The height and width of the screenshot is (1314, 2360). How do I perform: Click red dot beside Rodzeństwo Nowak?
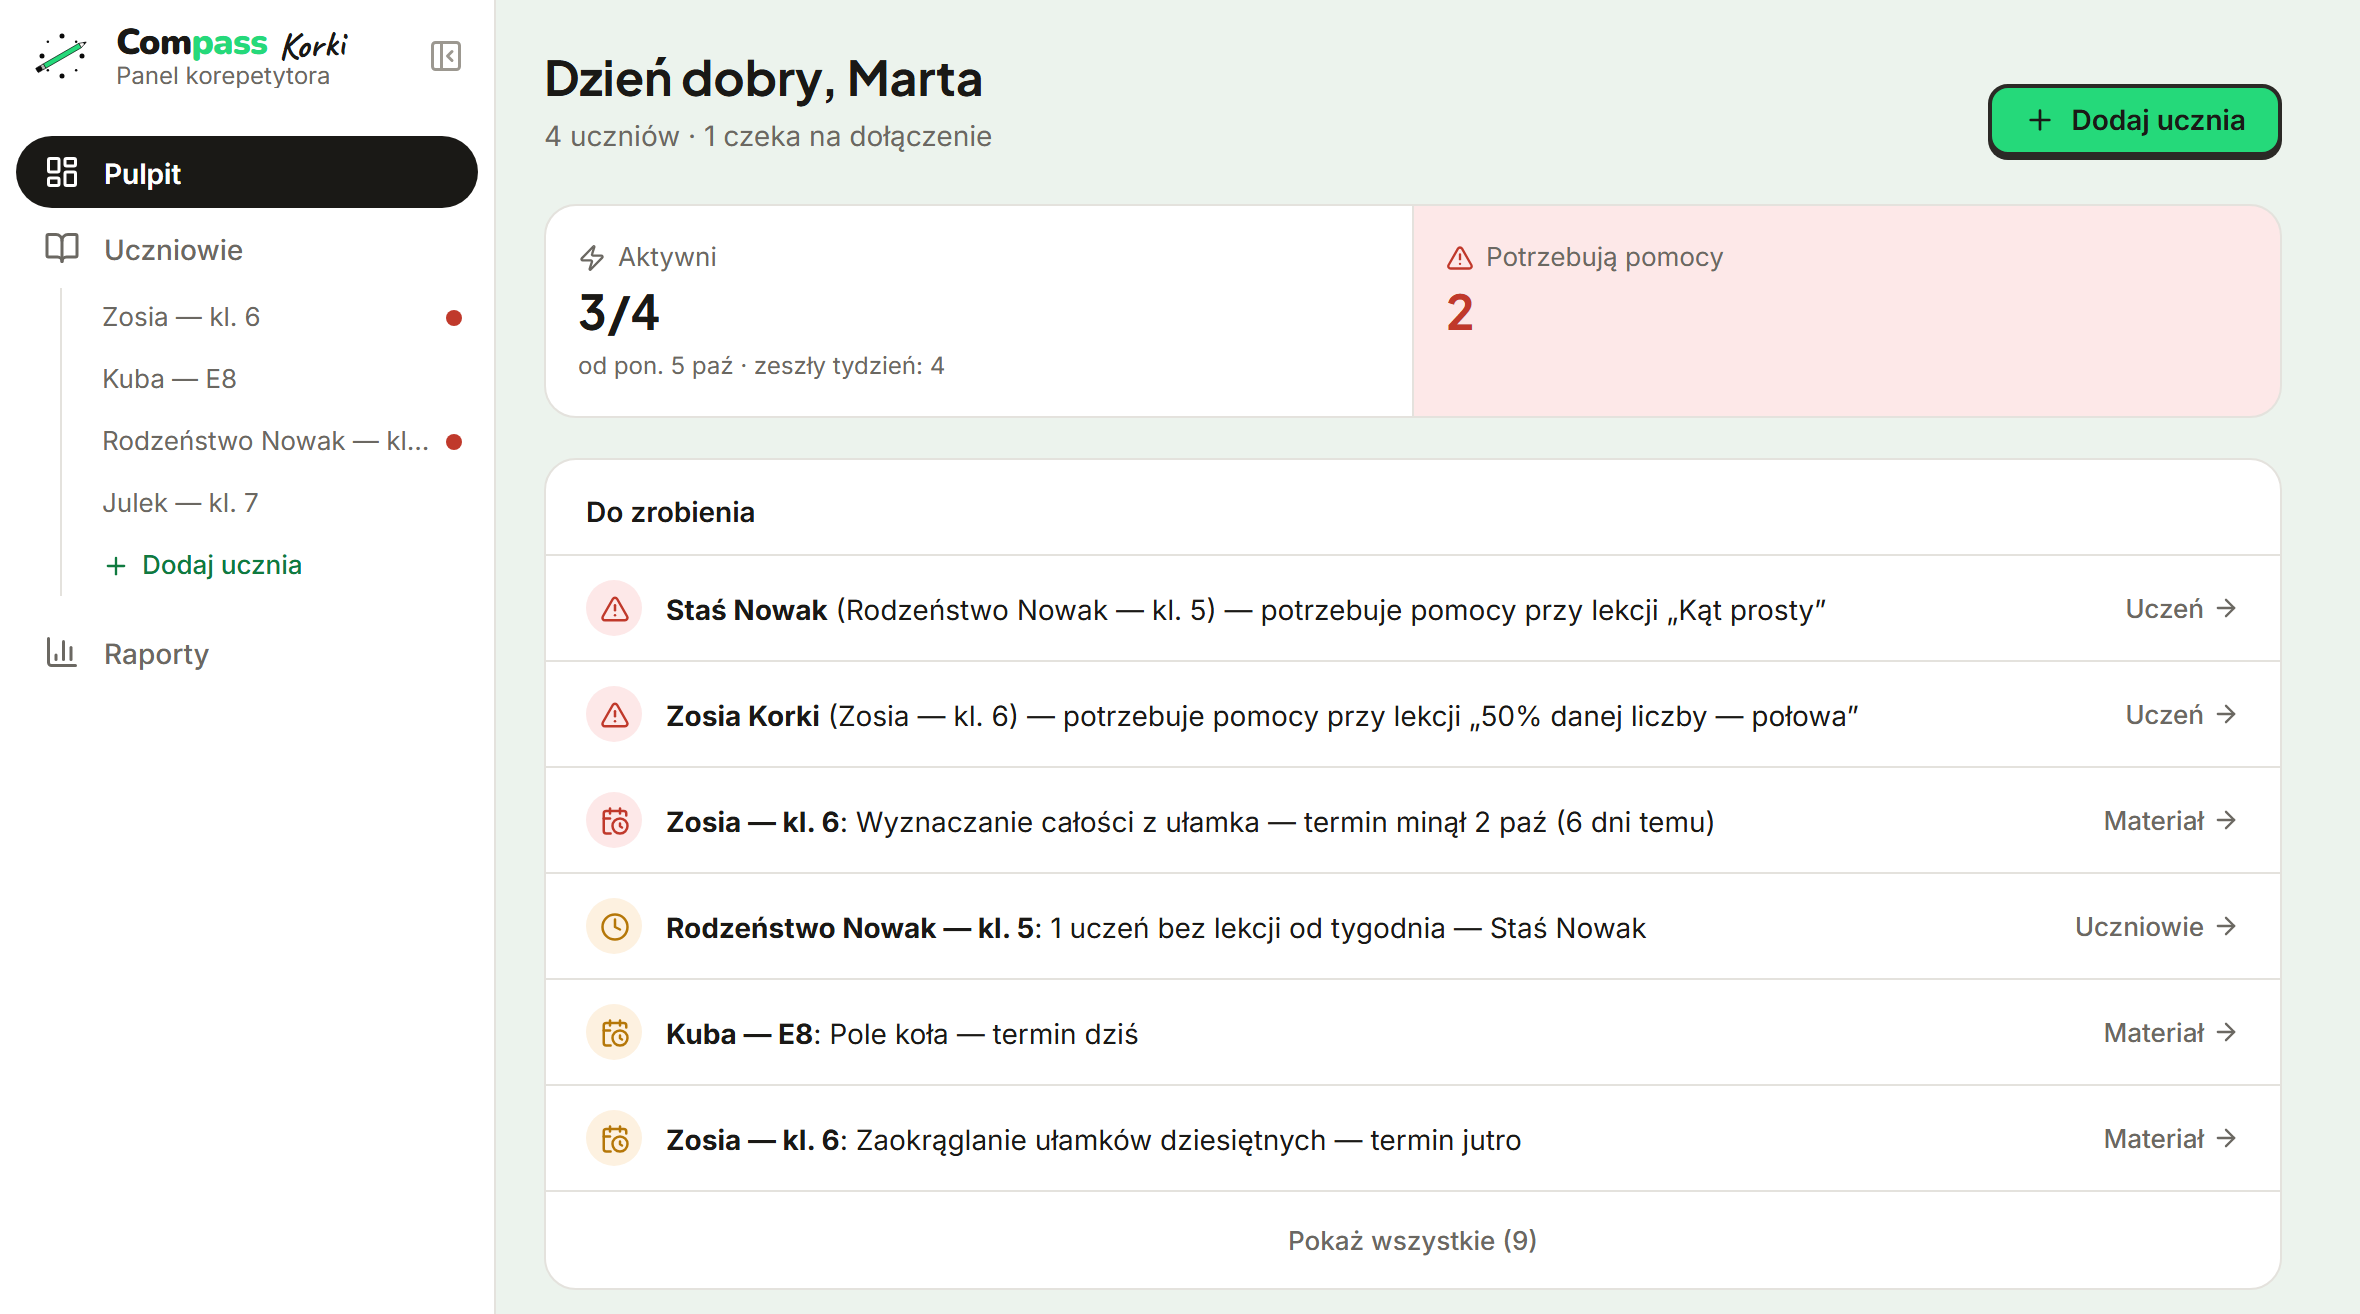click(x=454, y=442)
